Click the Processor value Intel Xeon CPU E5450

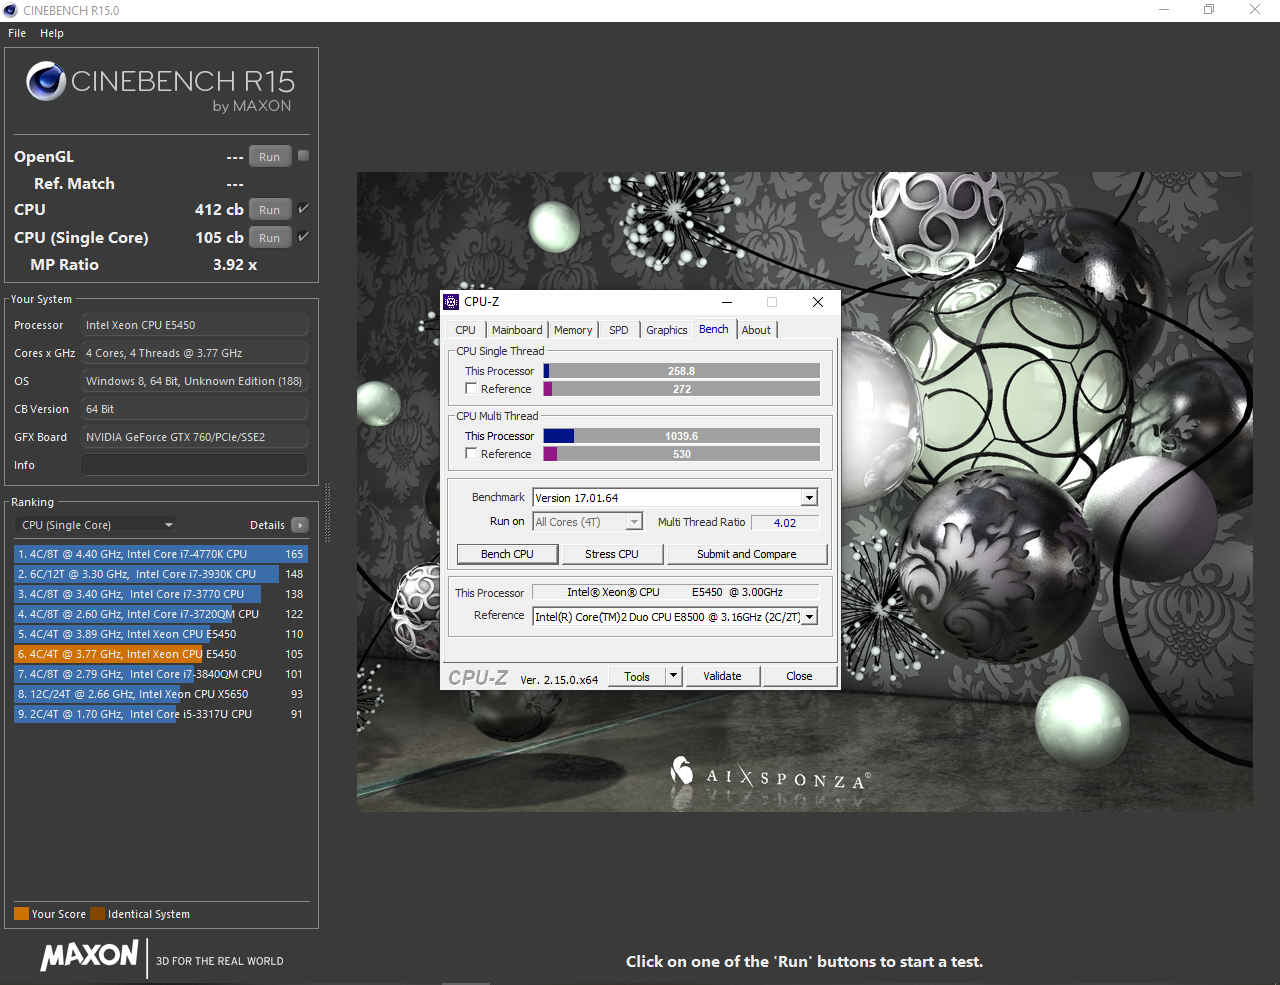[x=194, y=325]
